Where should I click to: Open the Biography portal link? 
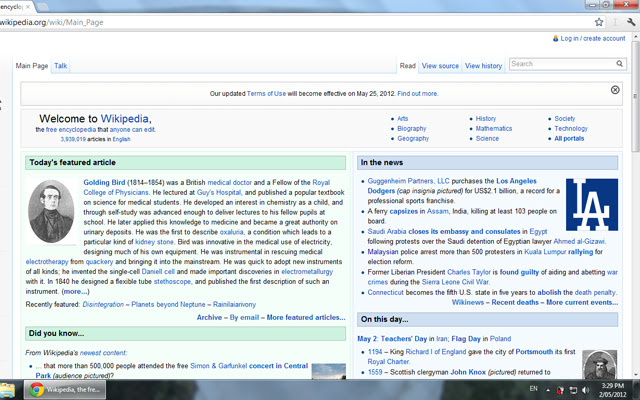pos(411,129)
